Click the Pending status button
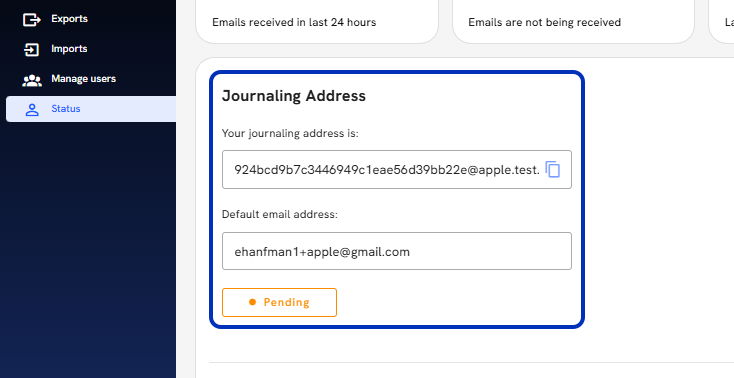This screenshot has width=734, height=378. (x=279, y=302)
